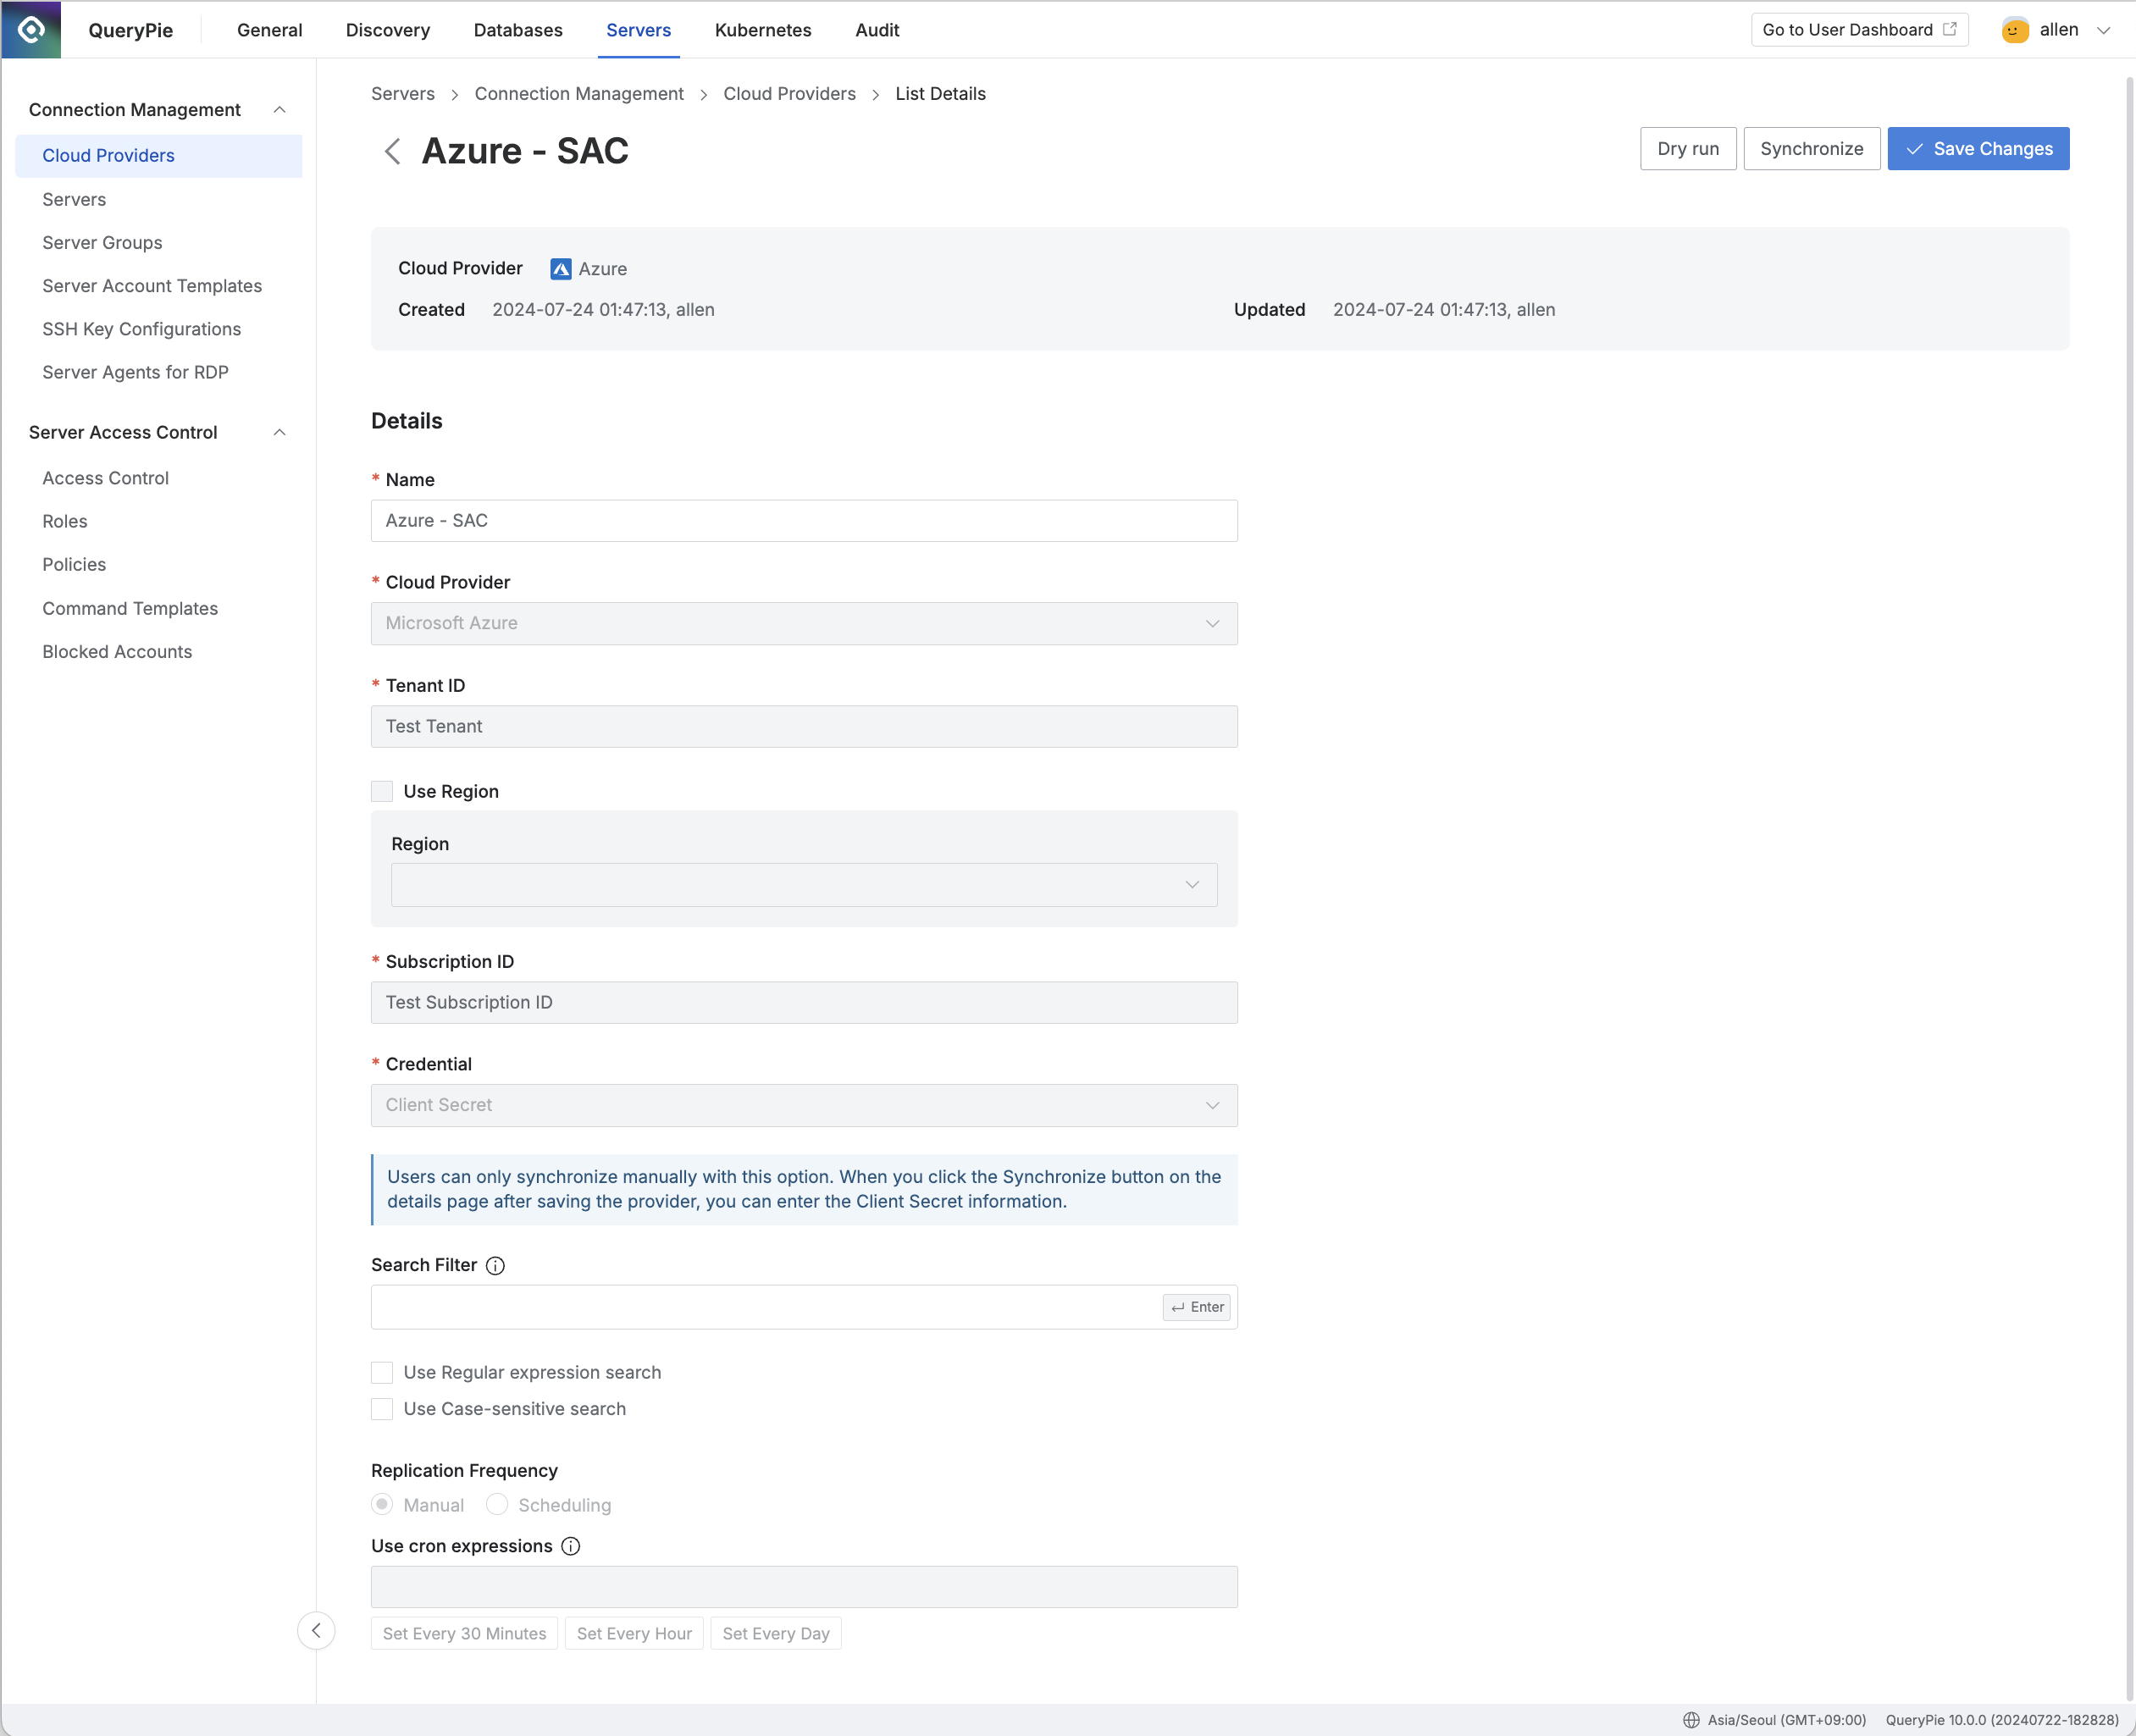The image size is (2136, 1736).
Task: Open the allen user menu chevron
Action: pyautogui.click(x=2103, y=30)
